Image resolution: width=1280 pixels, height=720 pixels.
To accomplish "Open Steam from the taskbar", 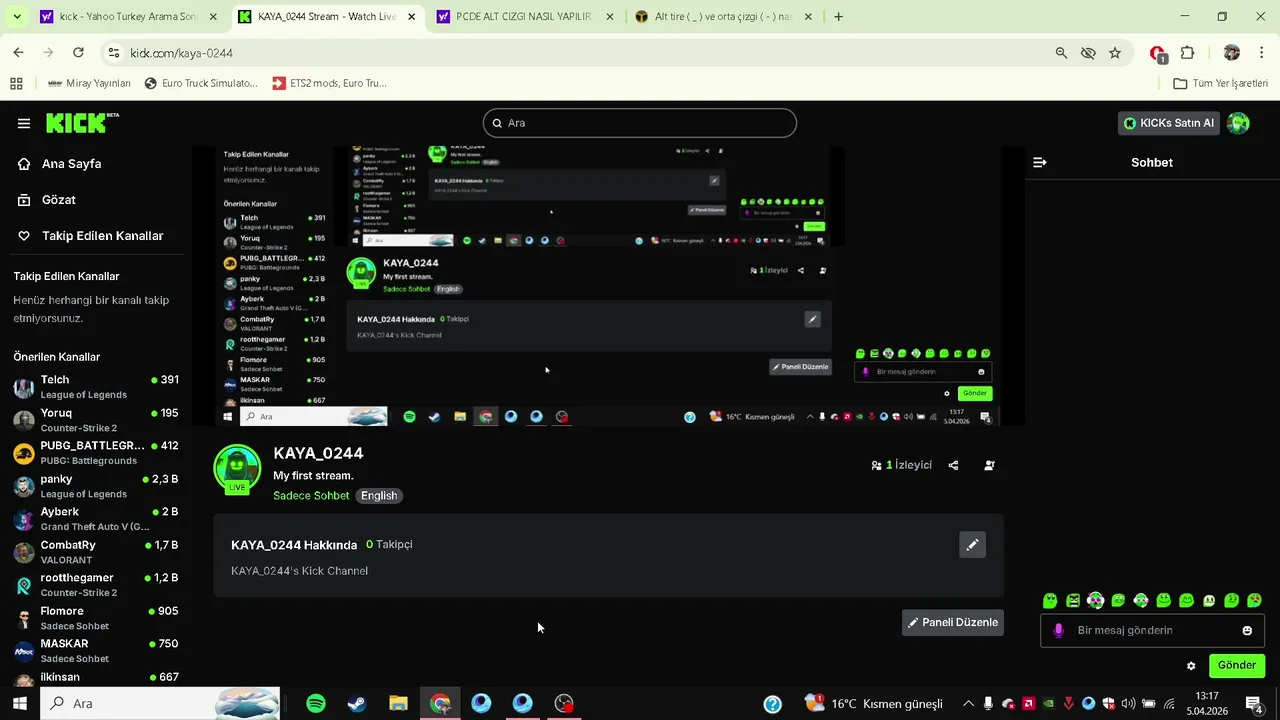I will point(357,703).
